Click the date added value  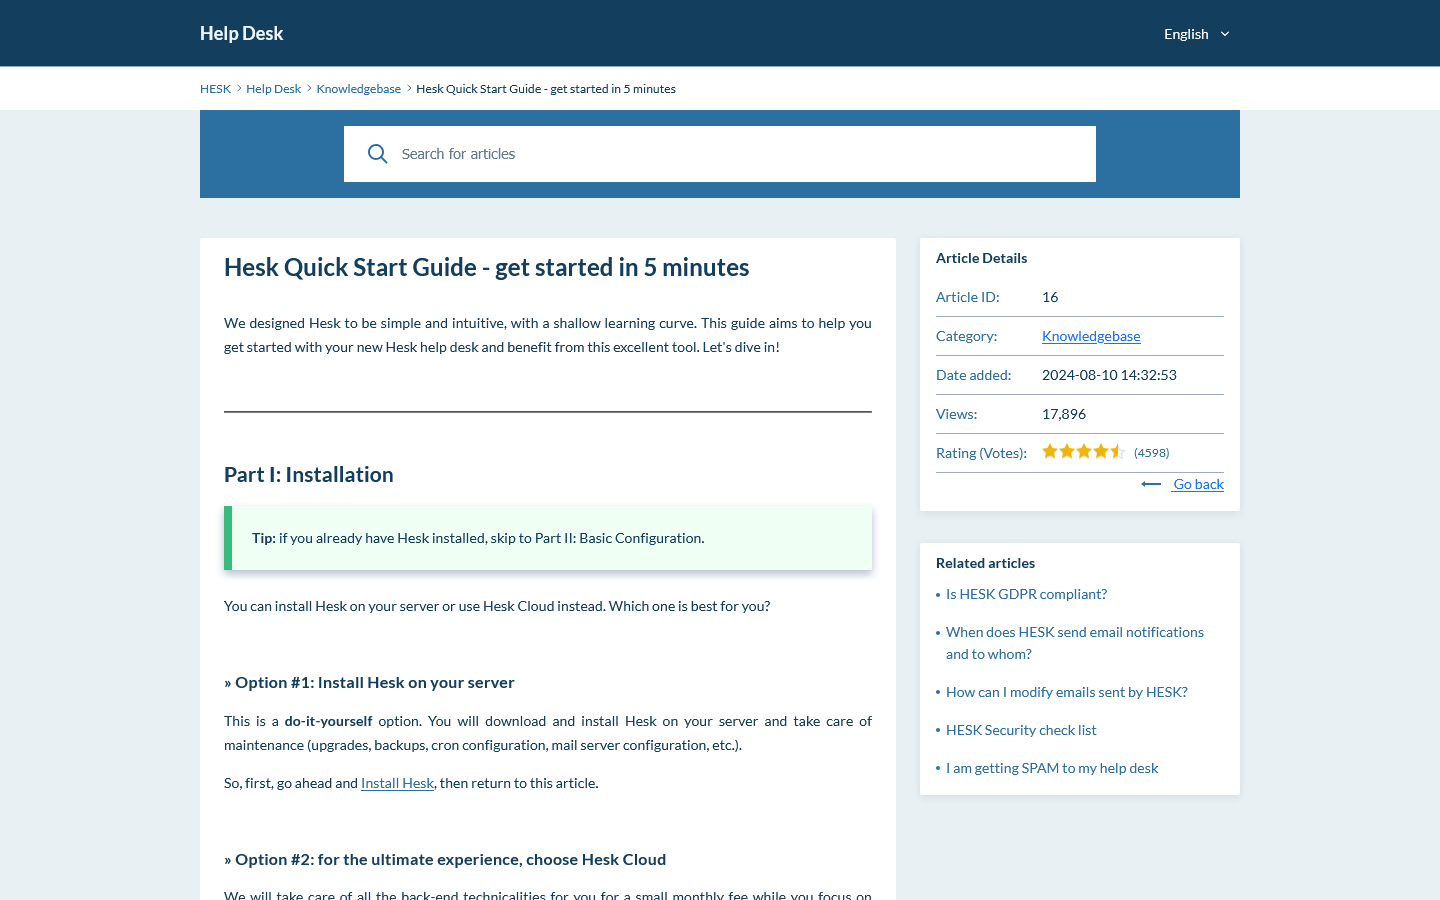tap(1109, 375)
